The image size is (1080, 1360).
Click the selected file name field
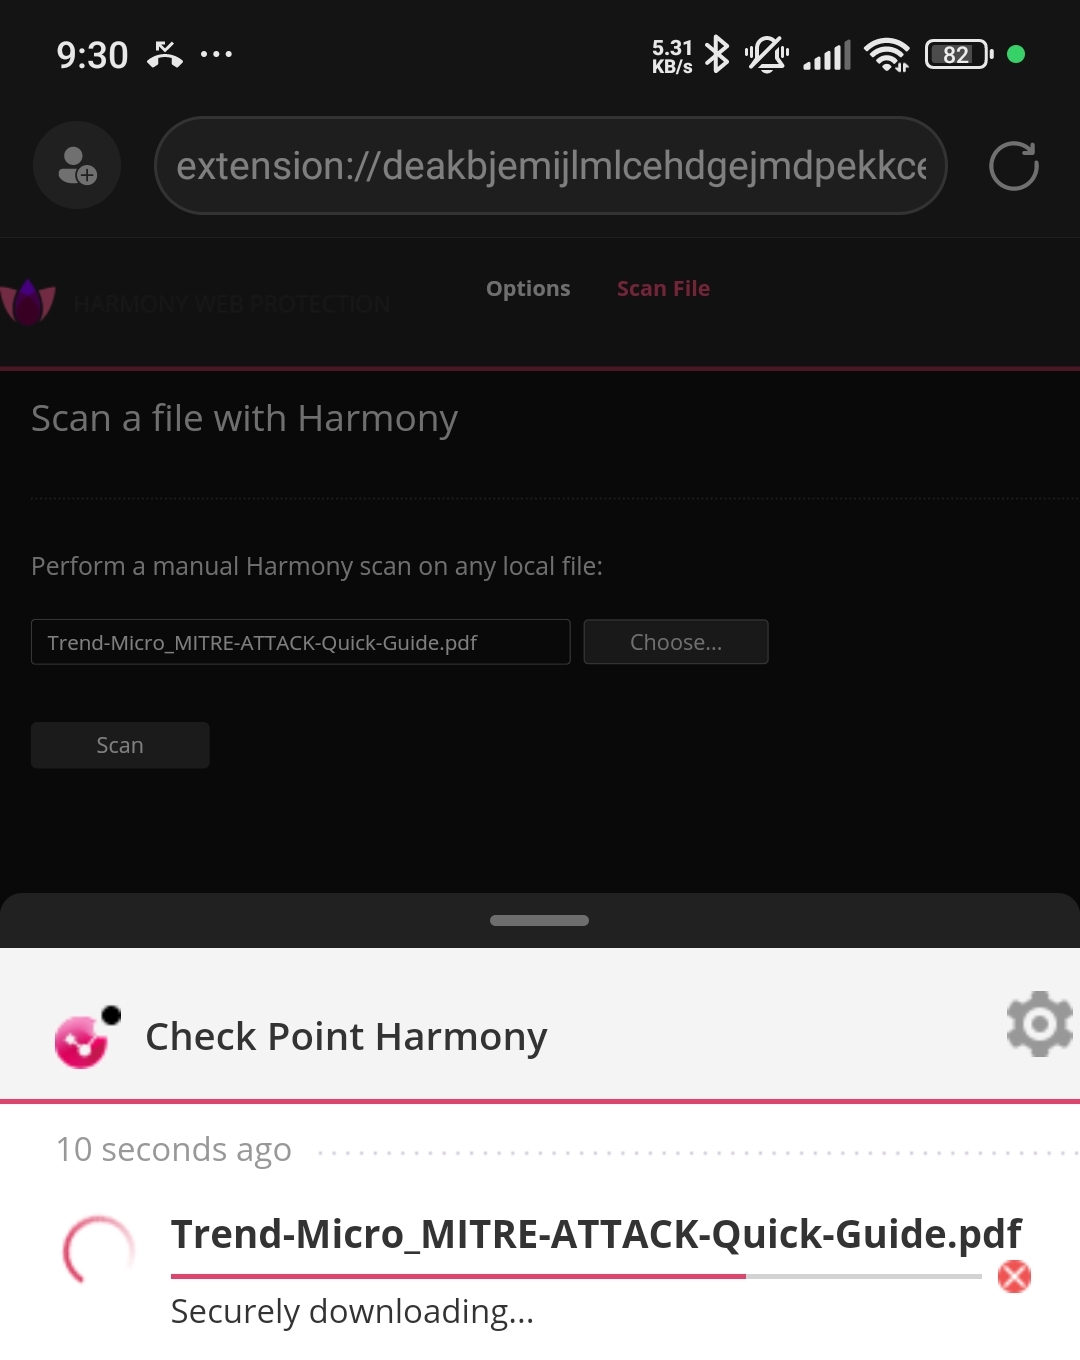(x=301, y=642)
